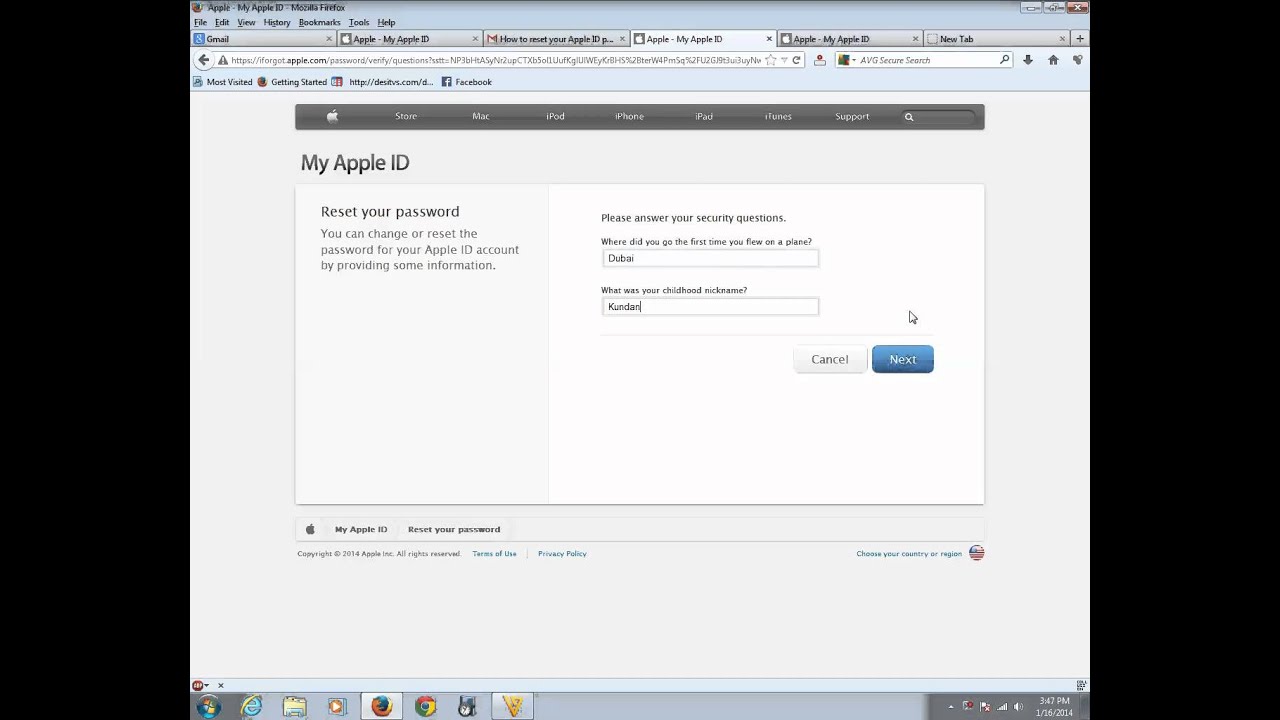
Task: Open the iTunes section
Action: (778, 116)
